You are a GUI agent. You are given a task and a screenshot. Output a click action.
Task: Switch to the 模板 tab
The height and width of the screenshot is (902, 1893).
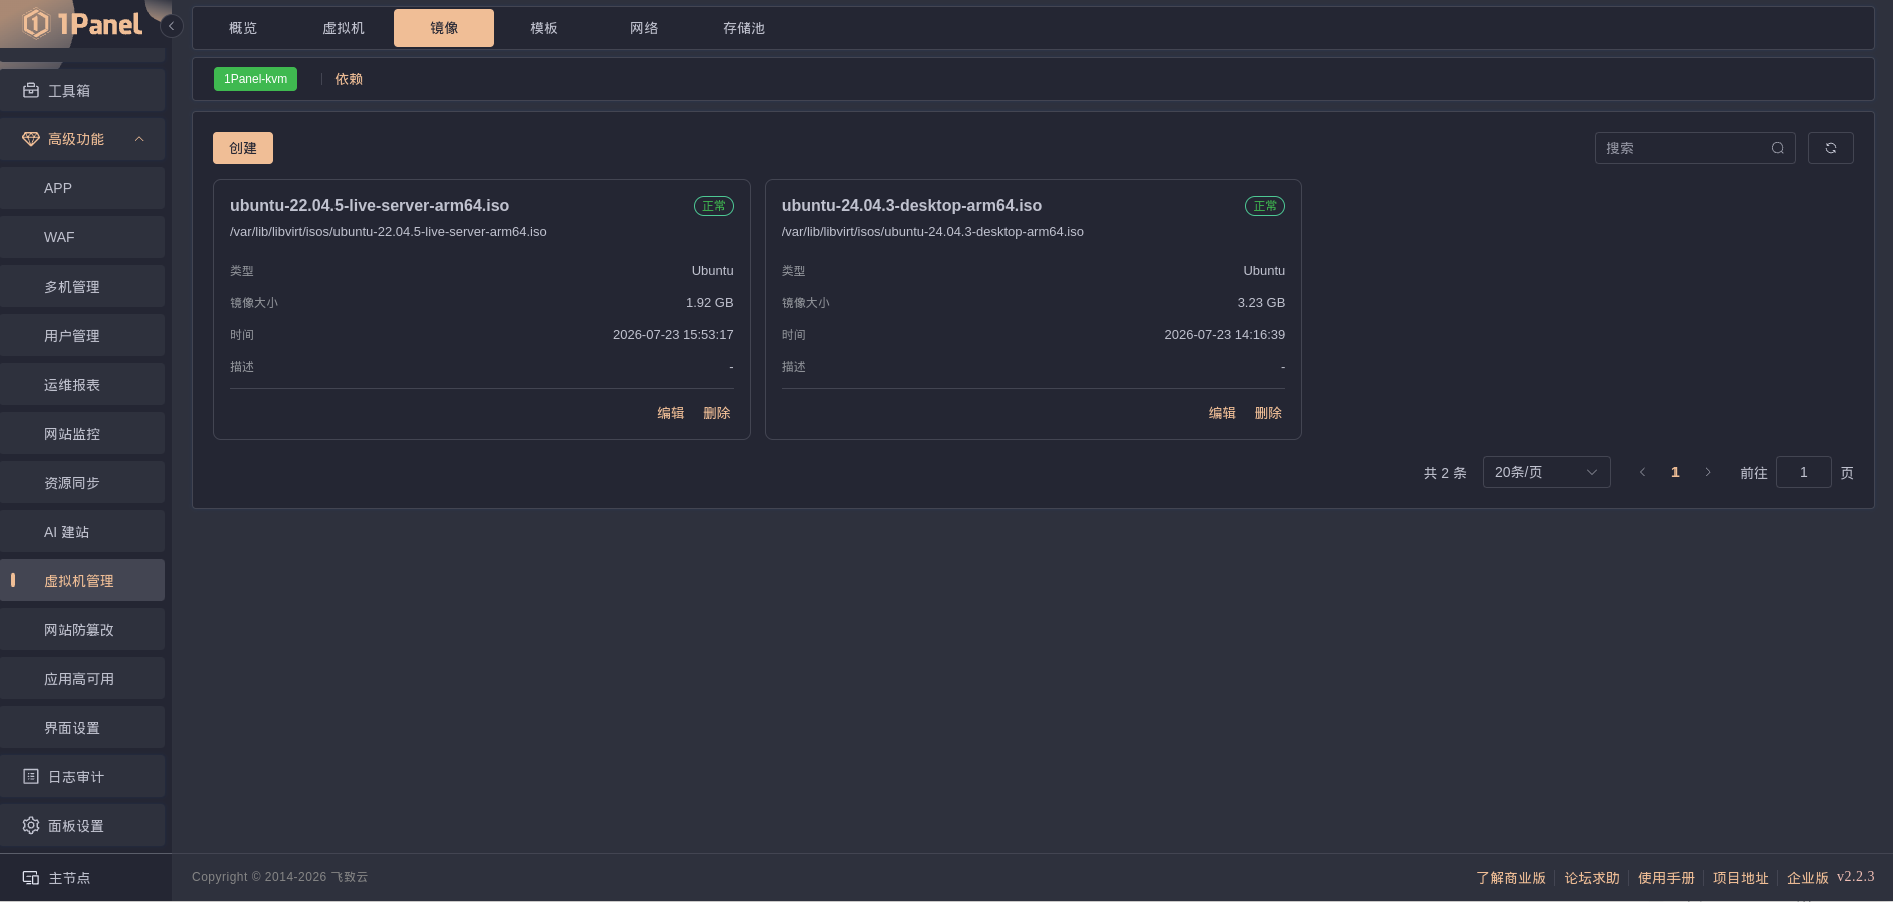tap(544, 28)
